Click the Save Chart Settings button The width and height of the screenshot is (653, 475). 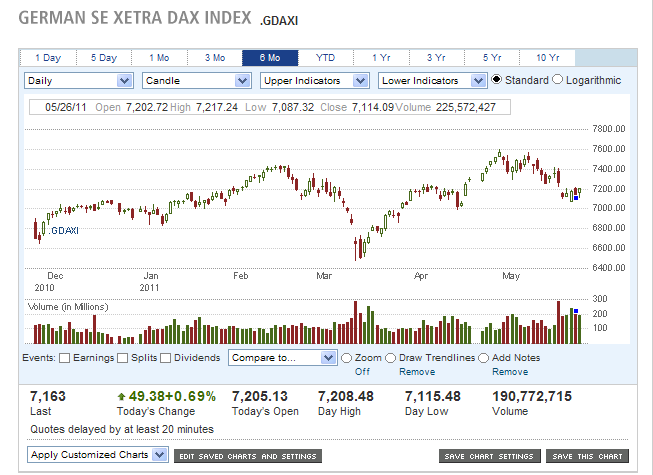pyautogui.click(x=489, y=456)
